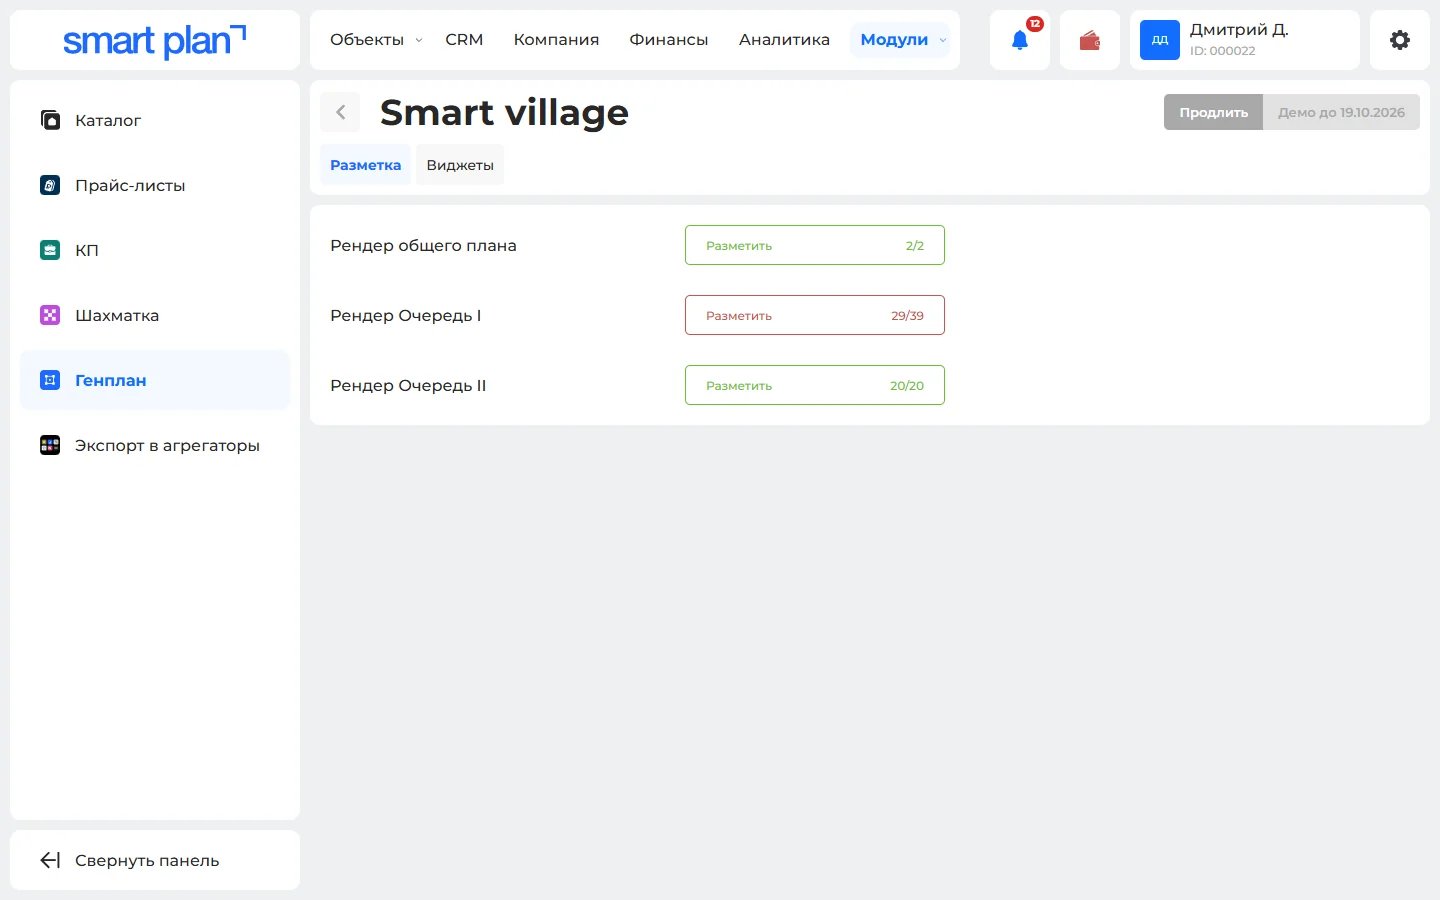Image resolution: width=1440 pixels, height=900 pixels.
Task: Open the Финансы menu item
Action: coord(669,40)
